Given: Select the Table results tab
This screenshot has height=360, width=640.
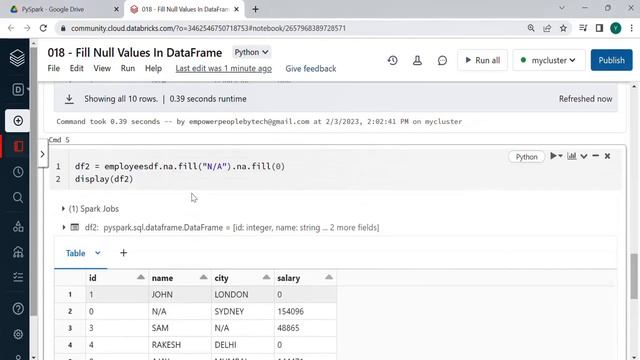Looking at the screenshot, I should pyautogui.click(x=76, y=253).
